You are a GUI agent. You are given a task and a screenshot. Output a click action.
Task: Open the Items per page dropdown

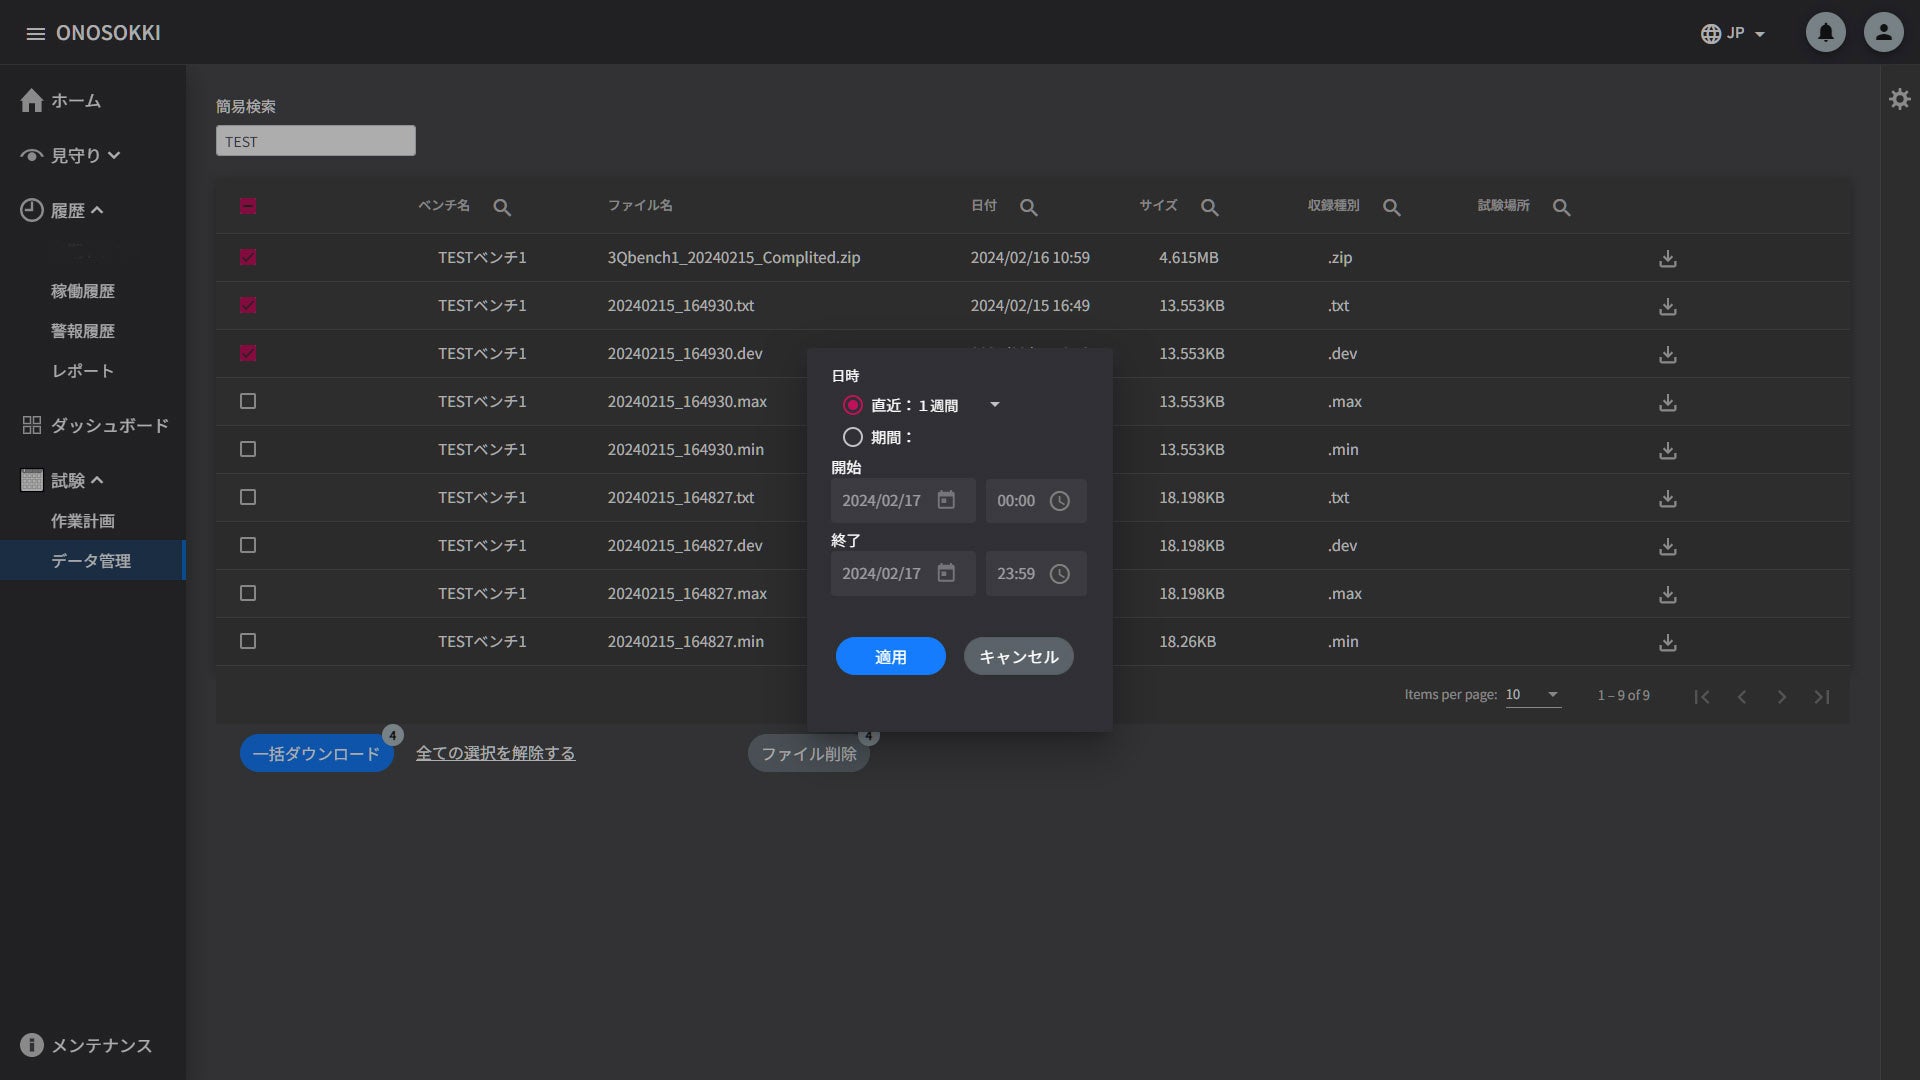(1533, 695)
